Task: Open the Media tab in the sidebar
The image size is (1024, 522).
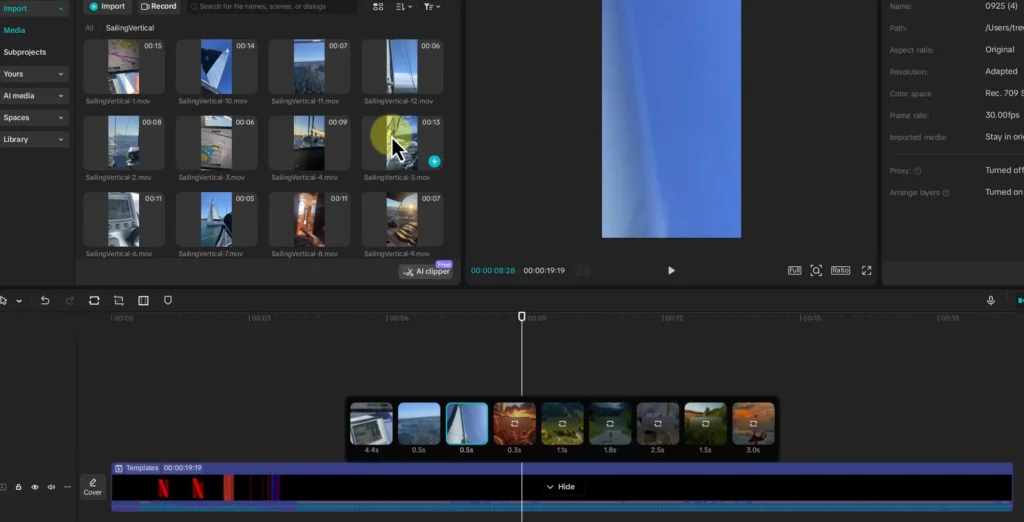Action: point(14,30)
